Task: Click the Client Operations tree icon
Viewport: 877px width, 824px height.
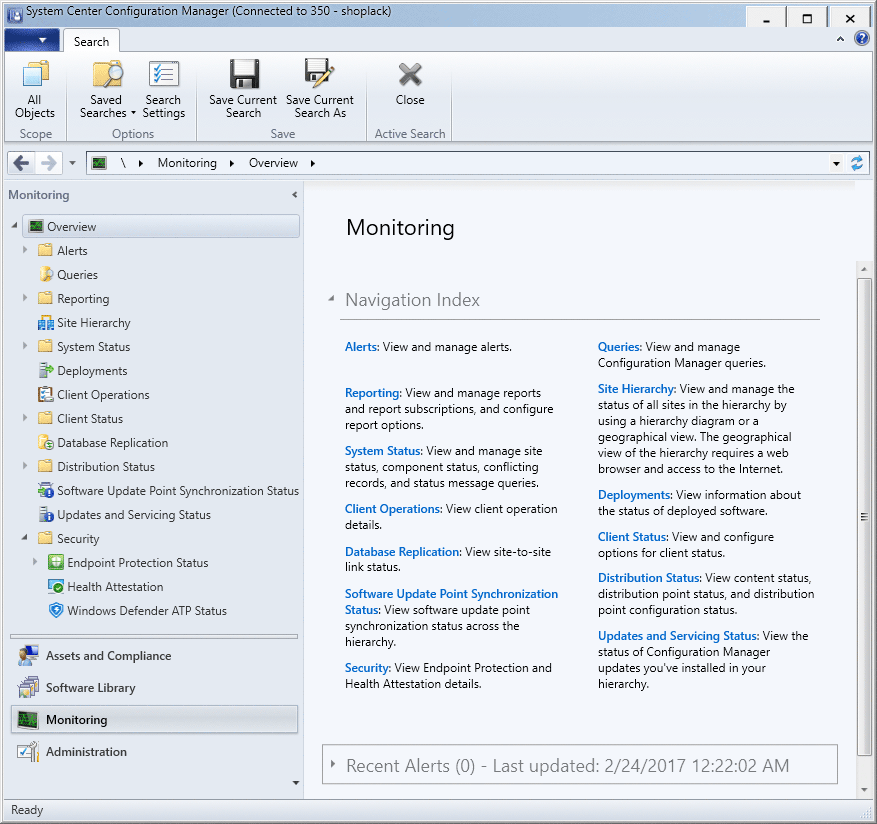Action: 45,394
